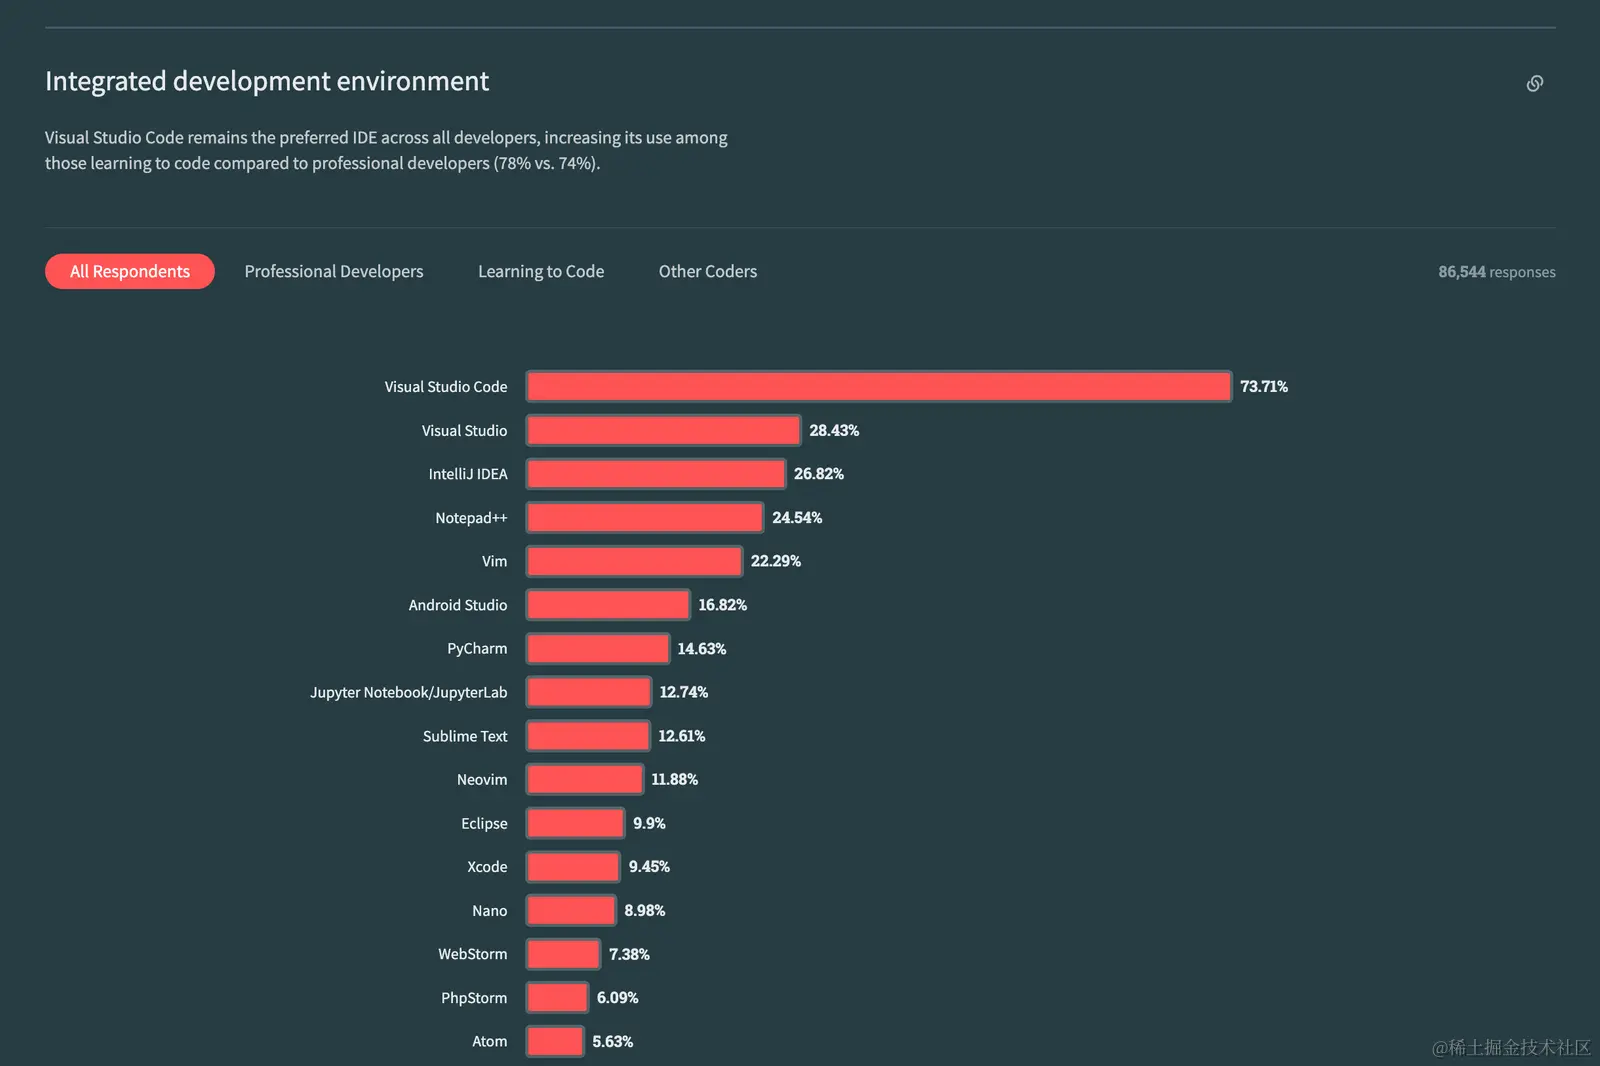
Task: Select the WebStorm bar at 7.38%
Action: 563,954
